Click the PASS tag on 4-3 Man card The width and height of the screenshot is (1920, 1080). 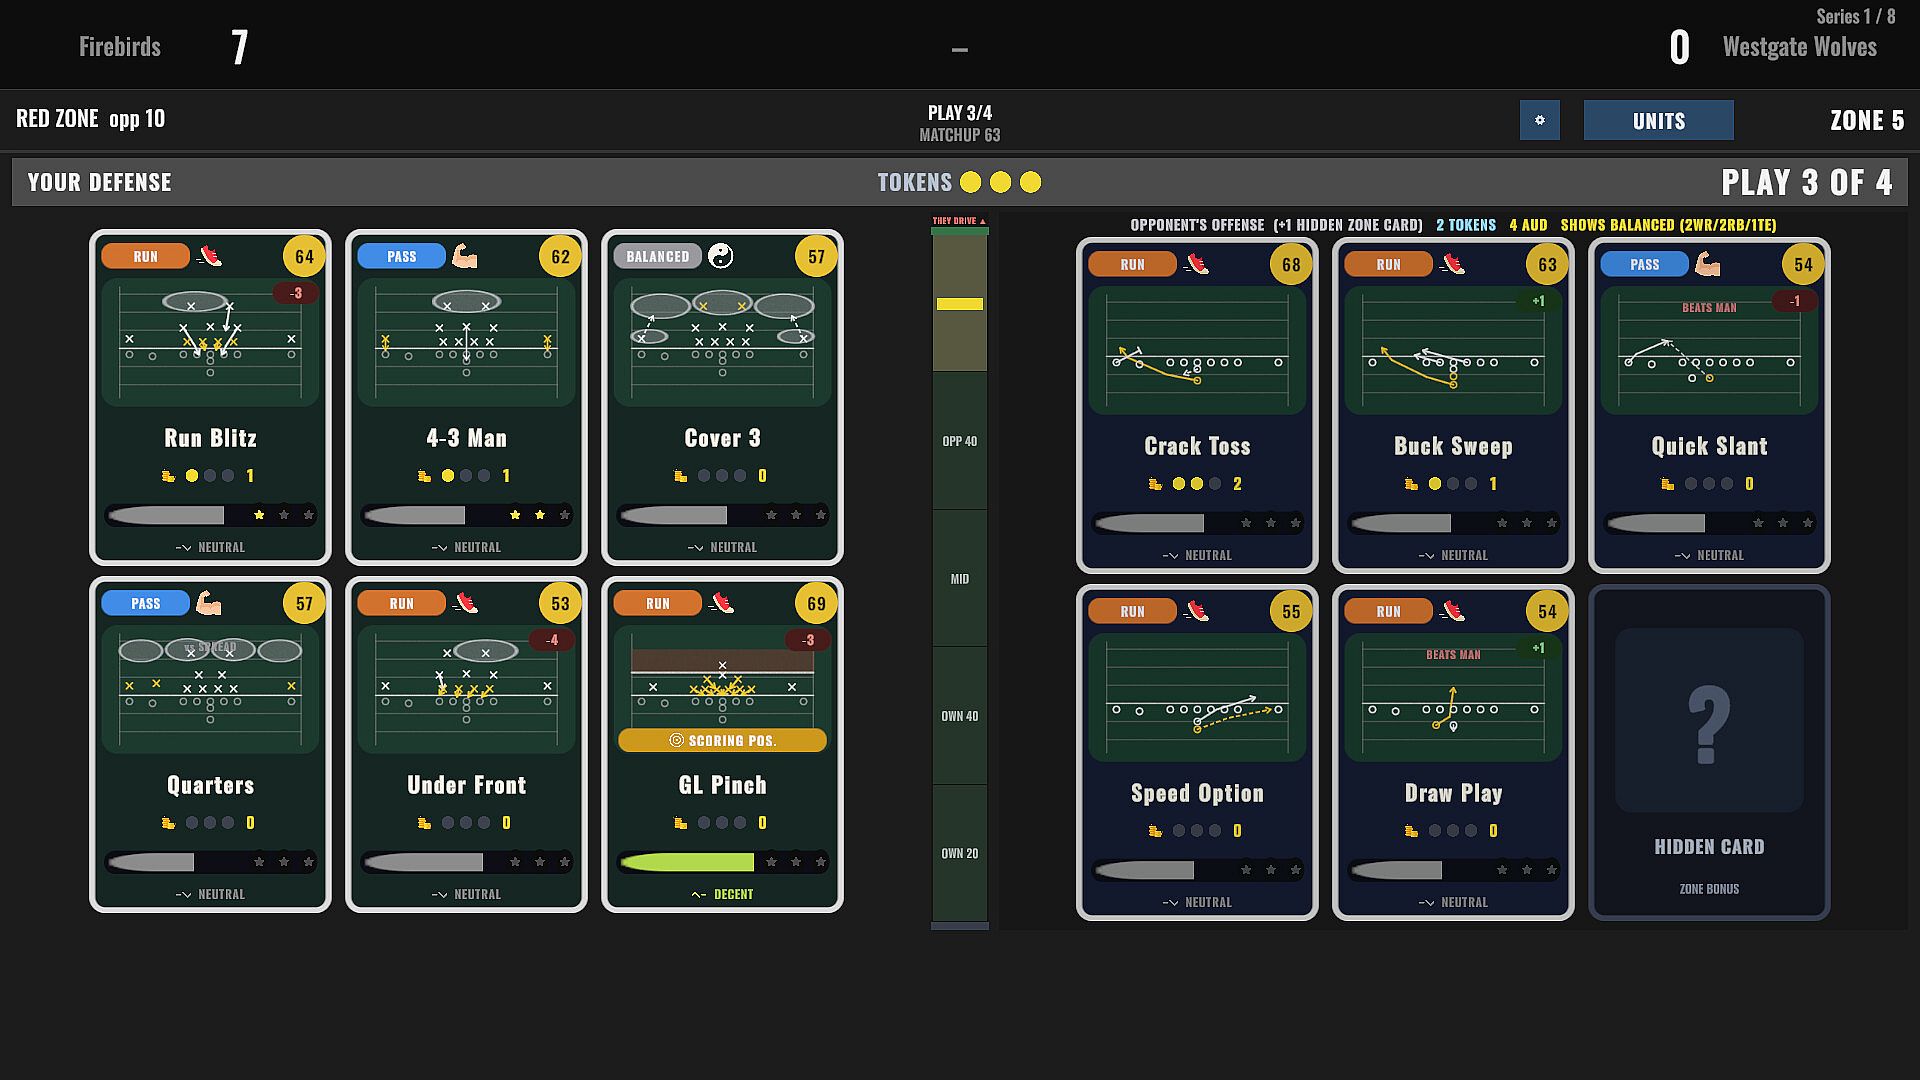pos(401,256)
